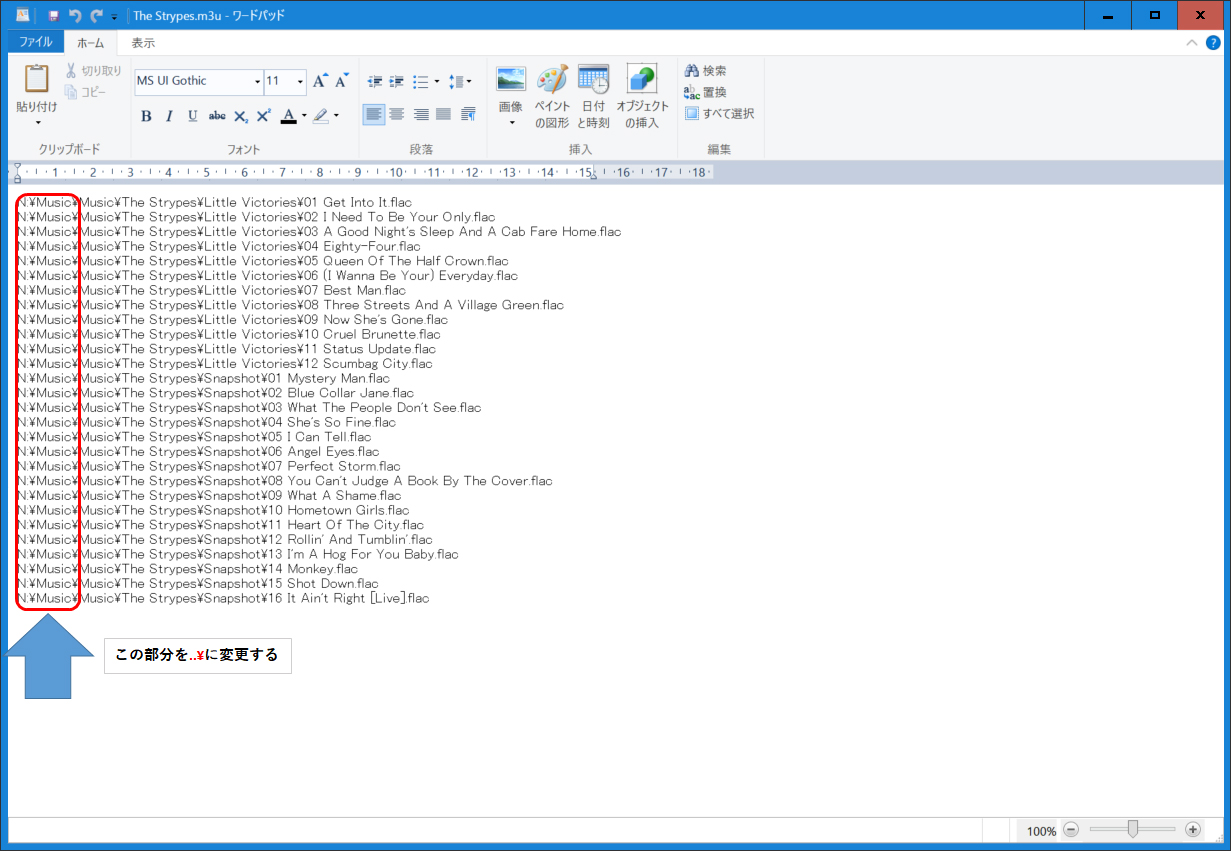Expand the MS UI Gothic font dropdown
This screenshot has width=1231, height=851.
click(x=257, y=82)
